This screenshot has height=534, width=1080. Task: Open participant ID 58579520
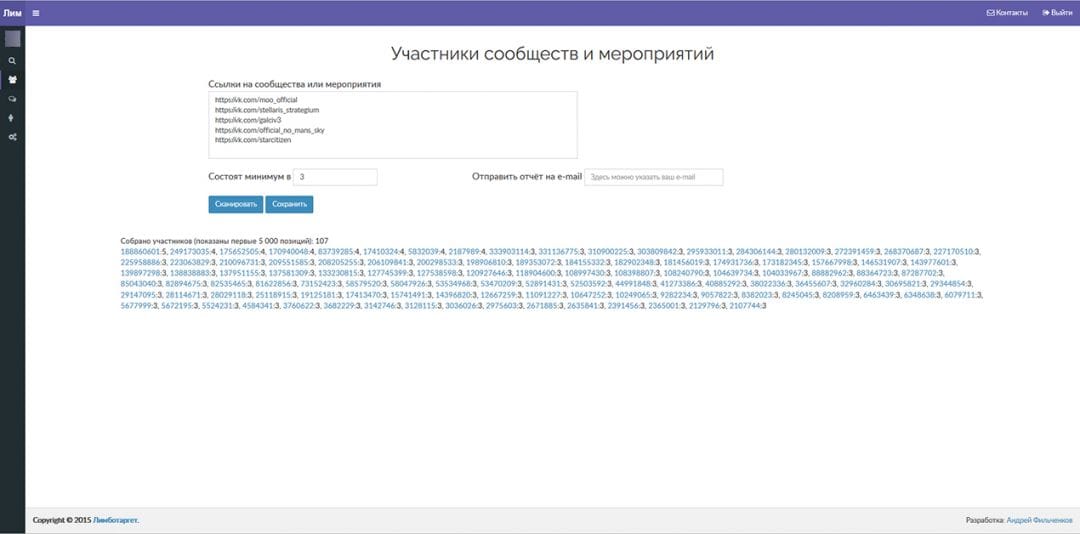tap(363, 284)
